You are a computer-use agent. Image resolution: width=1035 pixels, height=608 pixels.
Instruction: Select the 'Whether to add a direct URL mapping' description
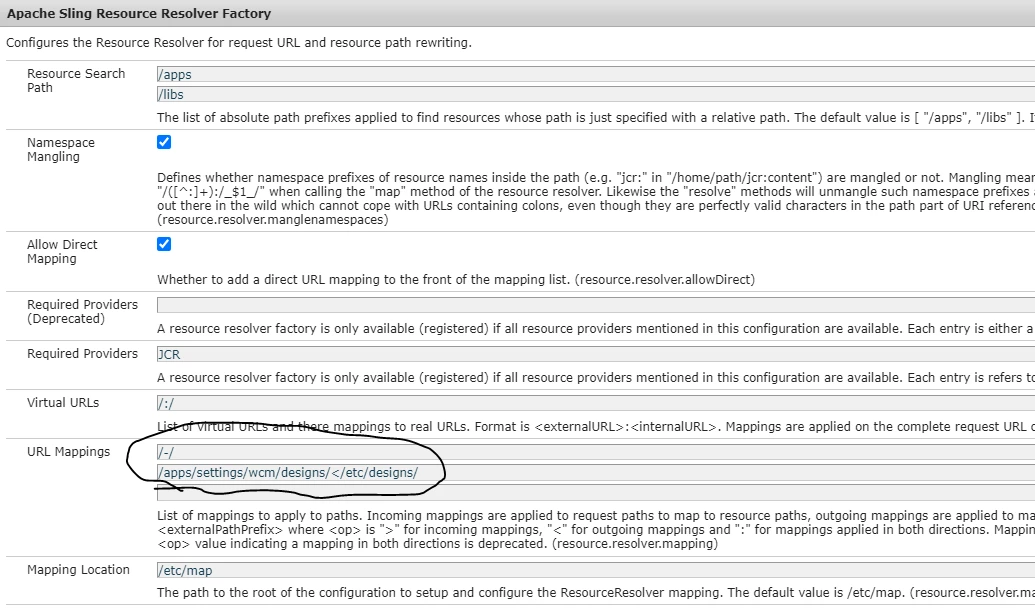pos(456,279)
